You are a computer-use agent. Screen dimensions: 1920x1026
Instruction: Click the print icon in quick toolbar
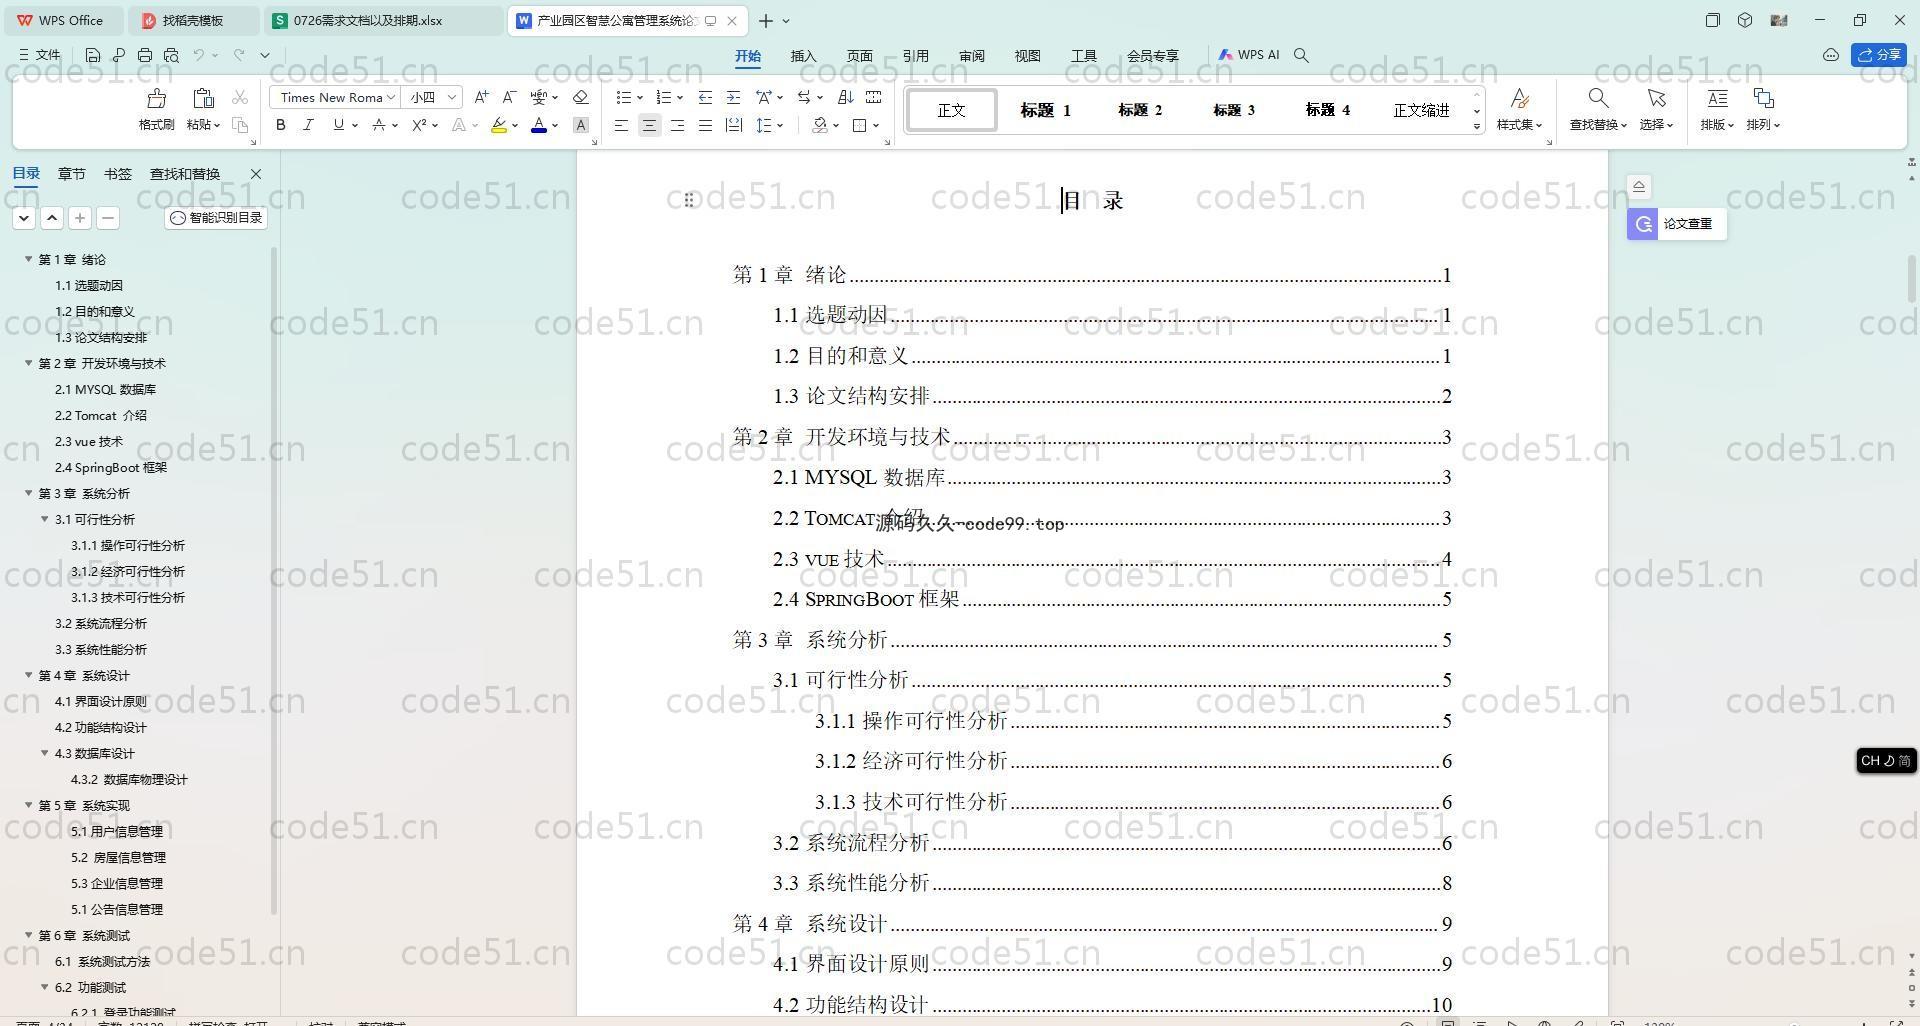(145, 55)
